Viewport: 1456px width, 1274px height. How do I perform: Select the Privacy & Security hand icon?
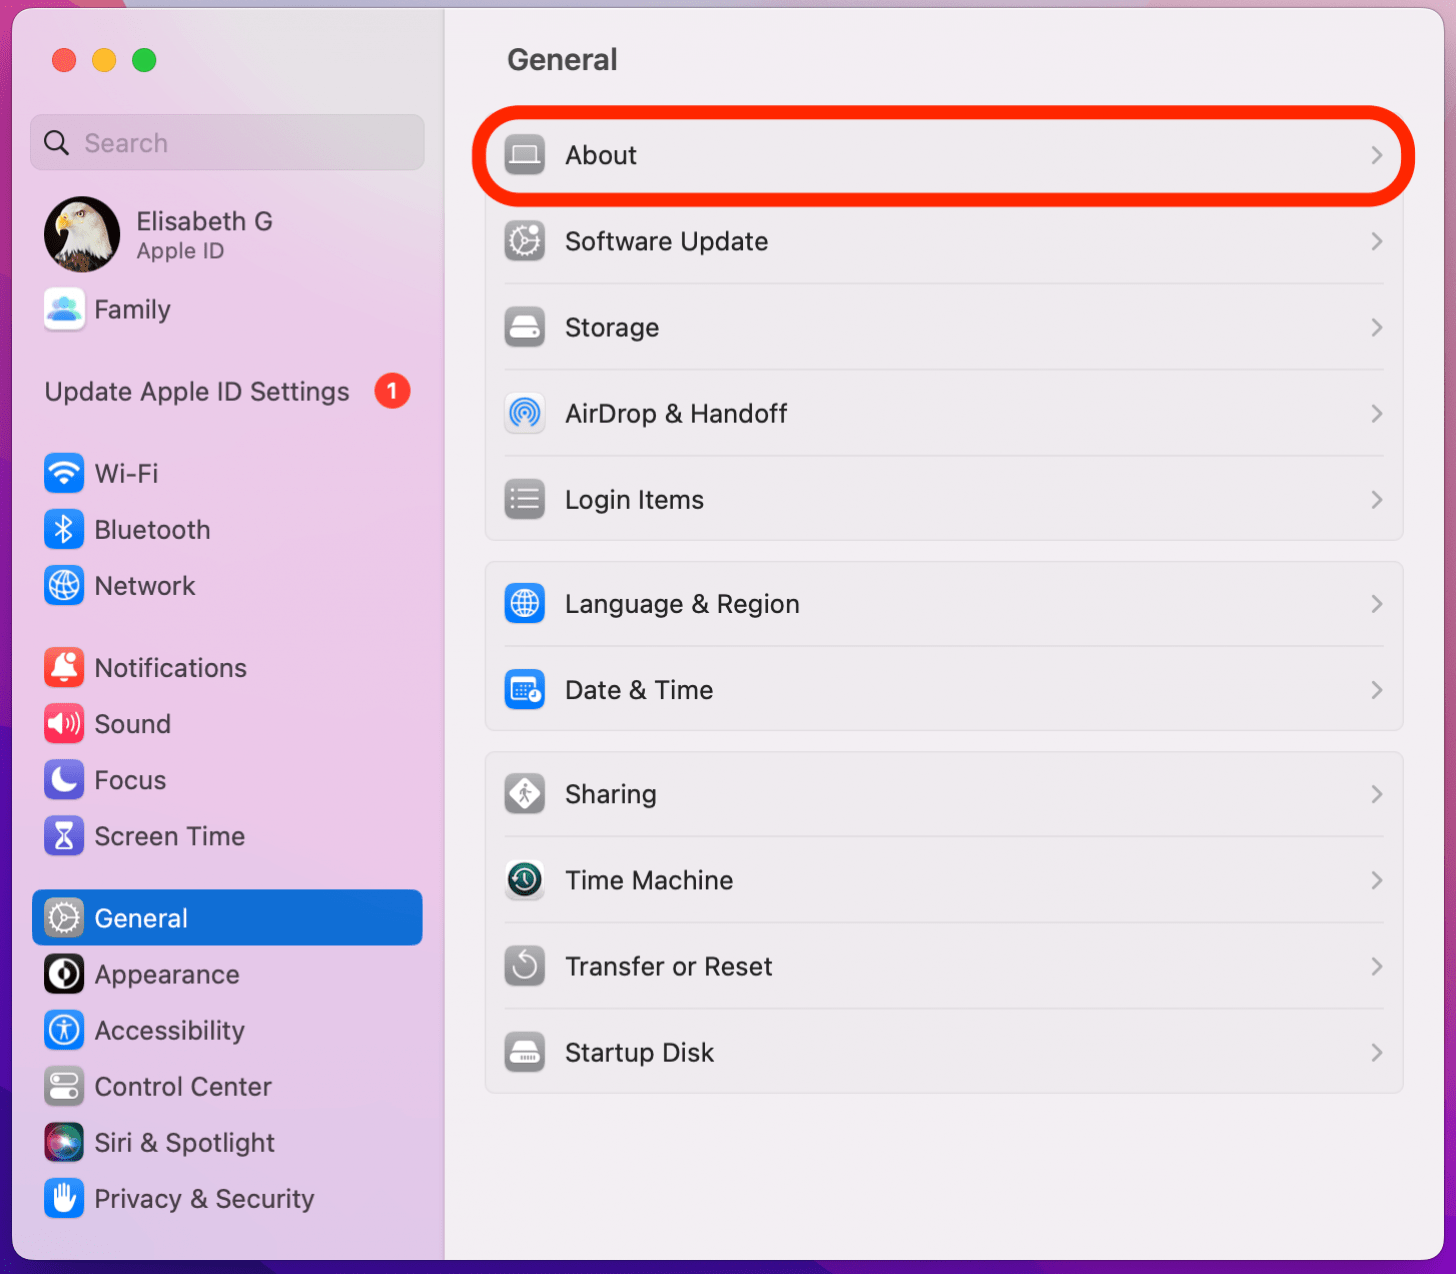[x=63, y=1198]
